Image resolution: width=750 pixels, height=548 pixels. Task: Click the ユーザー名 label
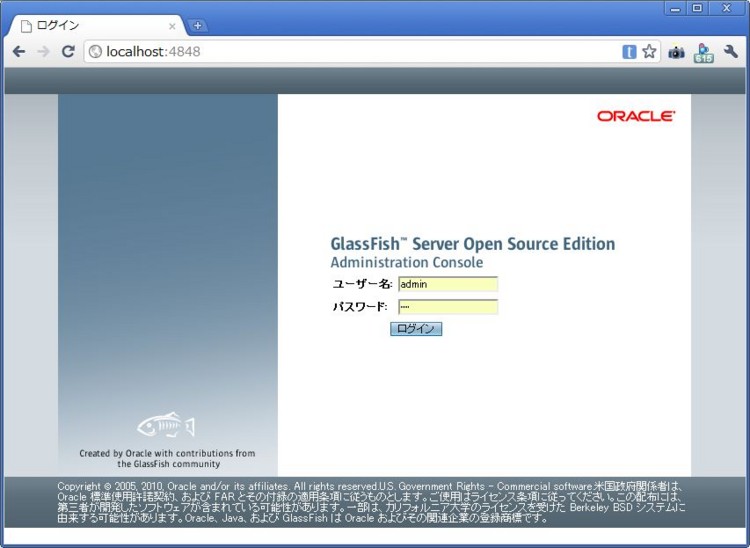(x=363, y=284)
